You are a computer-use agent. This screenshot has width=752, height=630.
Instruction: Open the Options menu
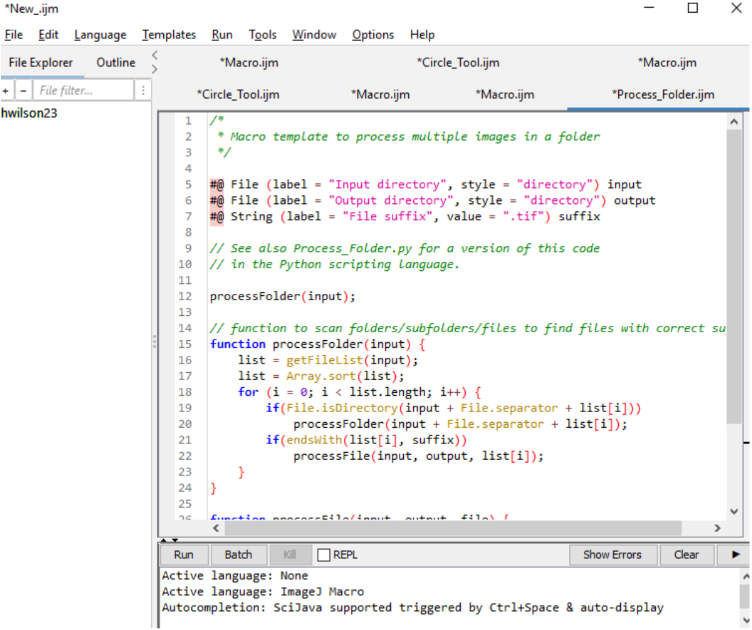click(x=373, y=35)
